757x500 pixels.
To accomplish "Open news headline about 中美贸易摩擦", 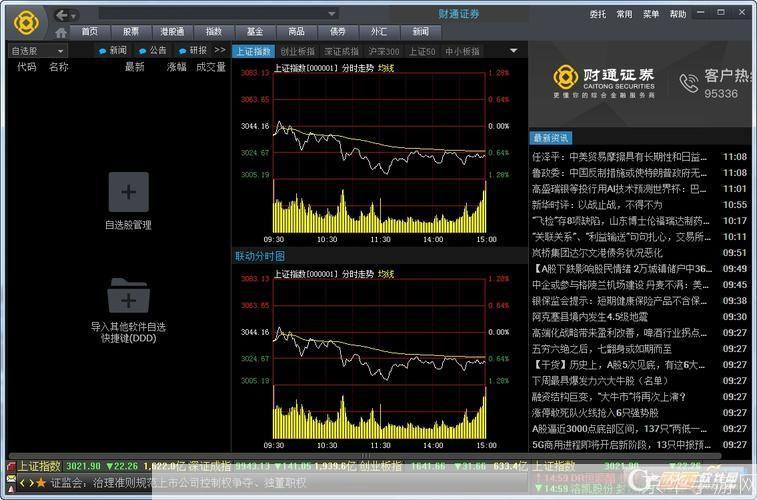I will tap(634, 157).
